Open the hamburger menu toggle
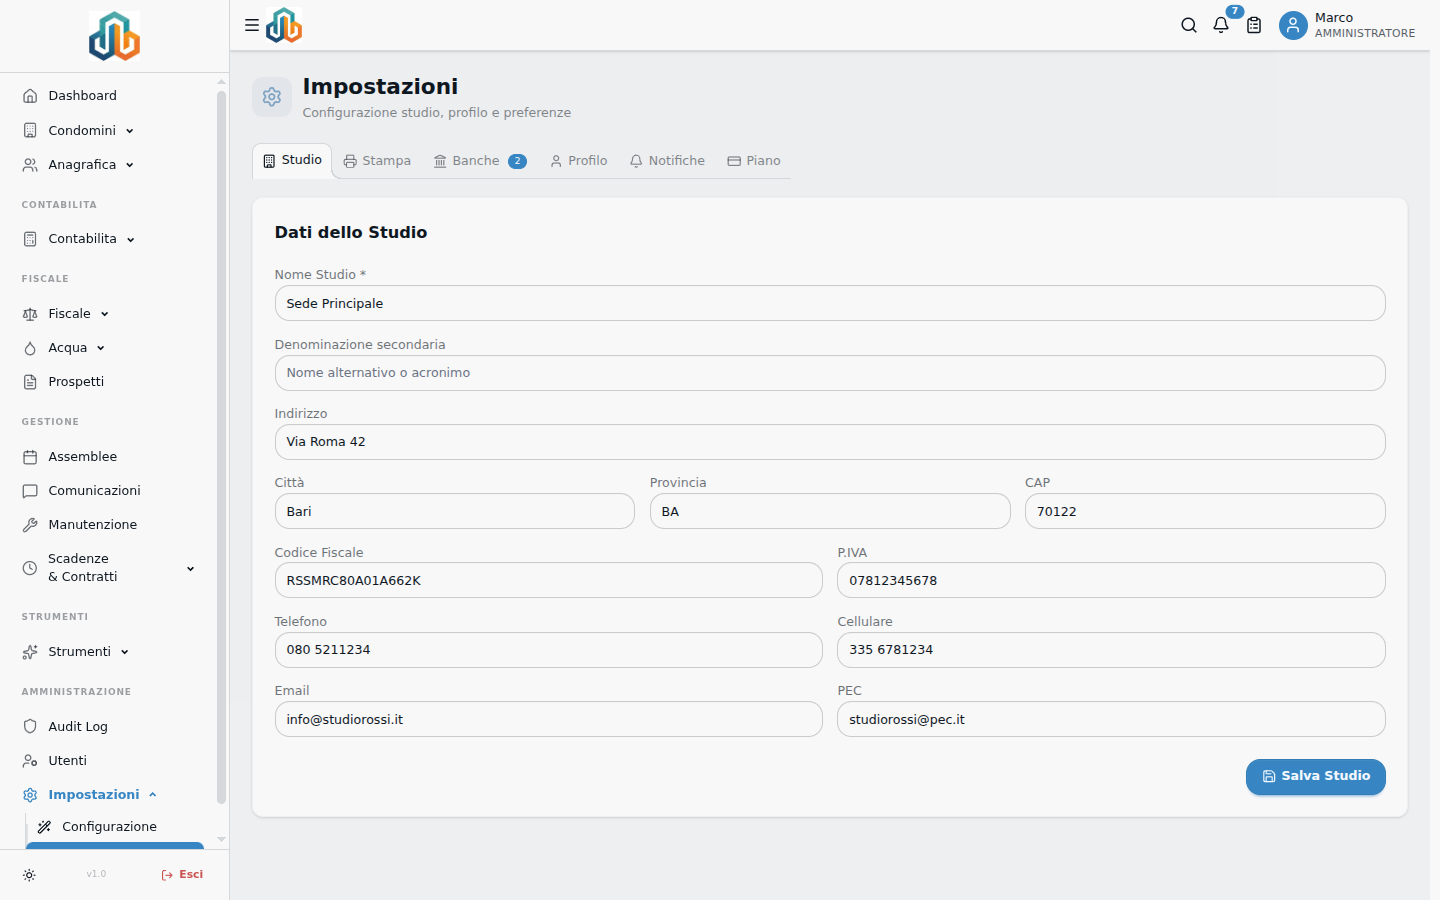 click(x=252, y=25)
